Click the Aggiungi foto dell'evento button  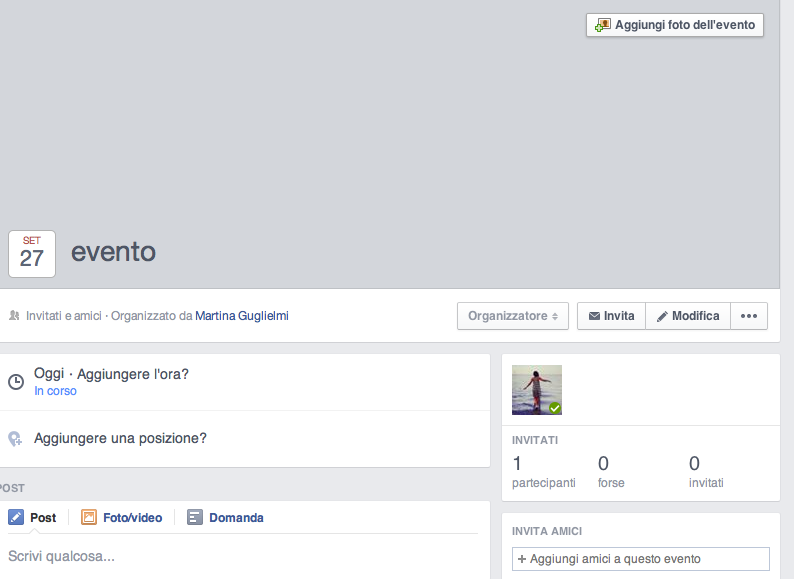click(675, 24)
